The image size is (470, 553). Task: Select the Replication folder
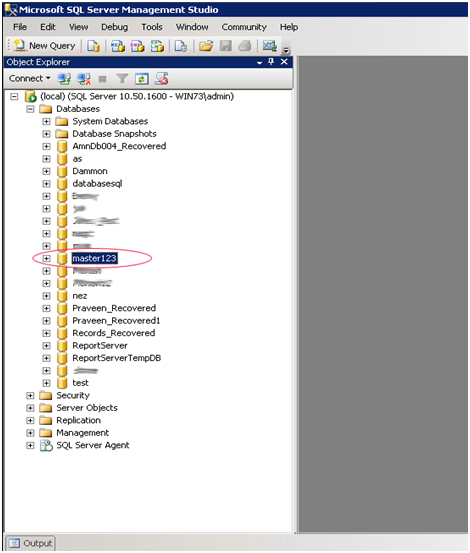click(x=78, y=420)
